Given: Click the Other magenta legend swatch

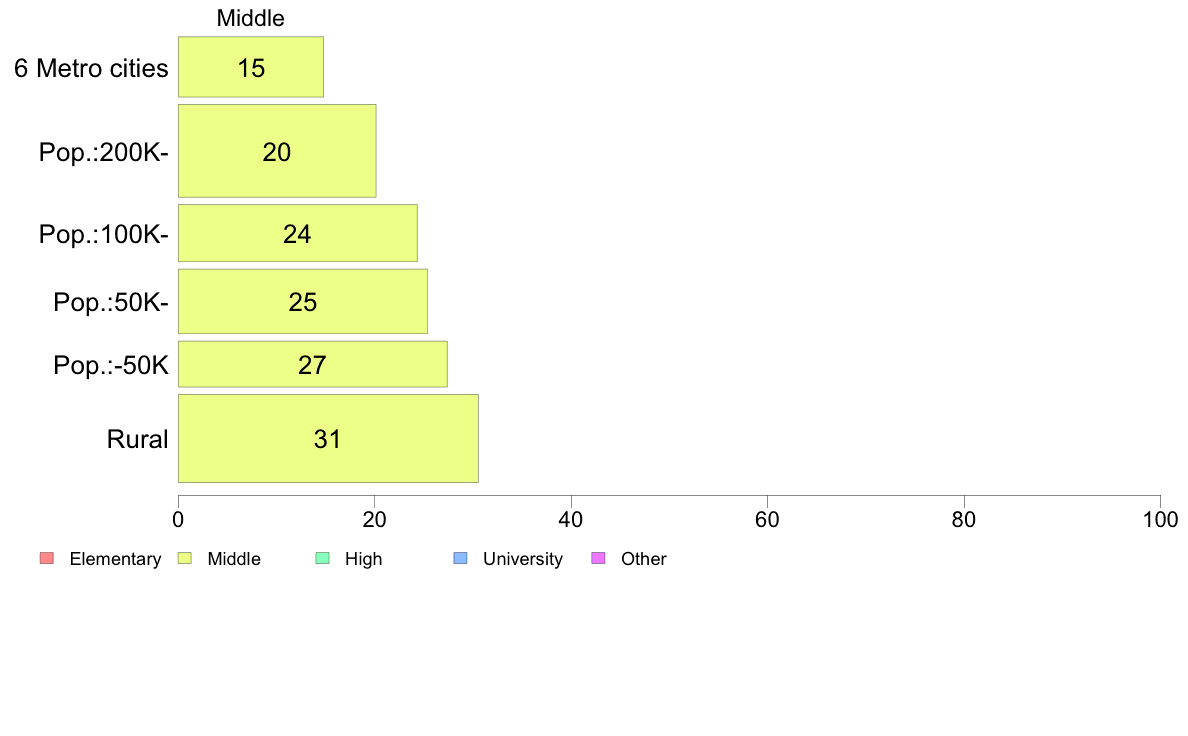Looking at the screenshot, I should 599,559.
